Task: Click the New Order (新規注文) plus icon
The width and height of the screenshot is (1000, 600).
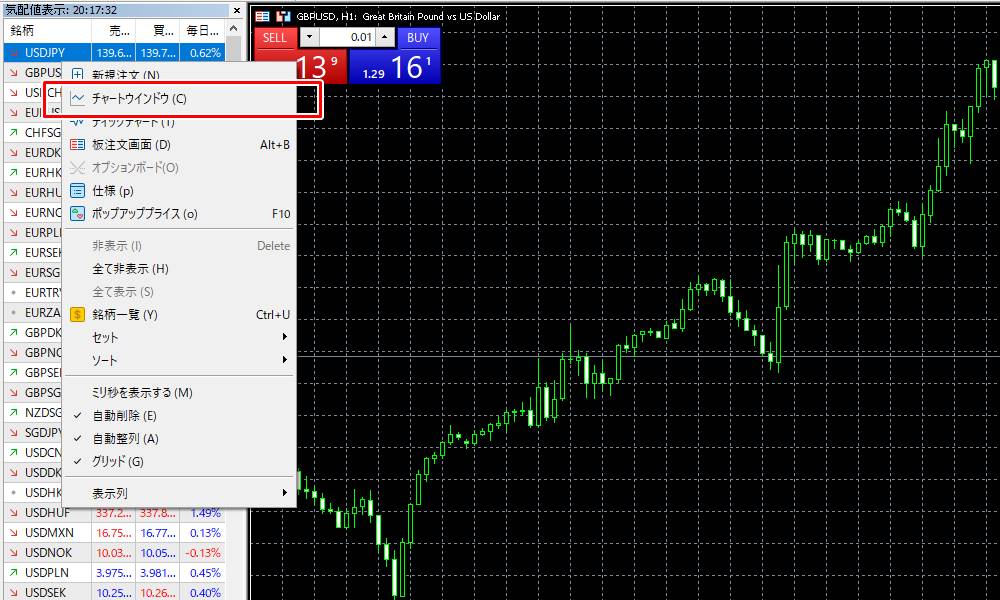Action: click(78, 75)
